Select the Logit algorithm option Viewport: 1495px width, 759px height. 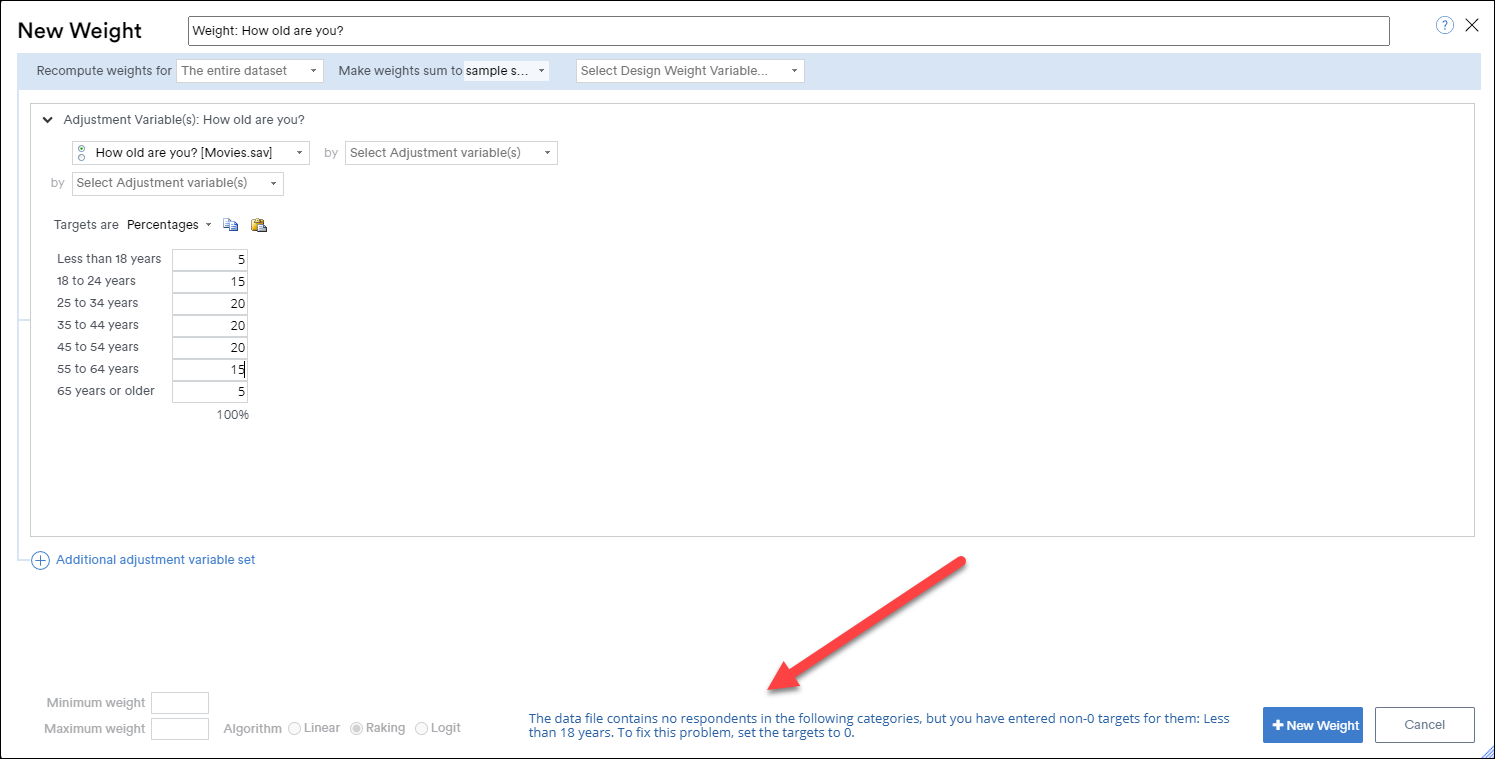click(x=421, y=728)
